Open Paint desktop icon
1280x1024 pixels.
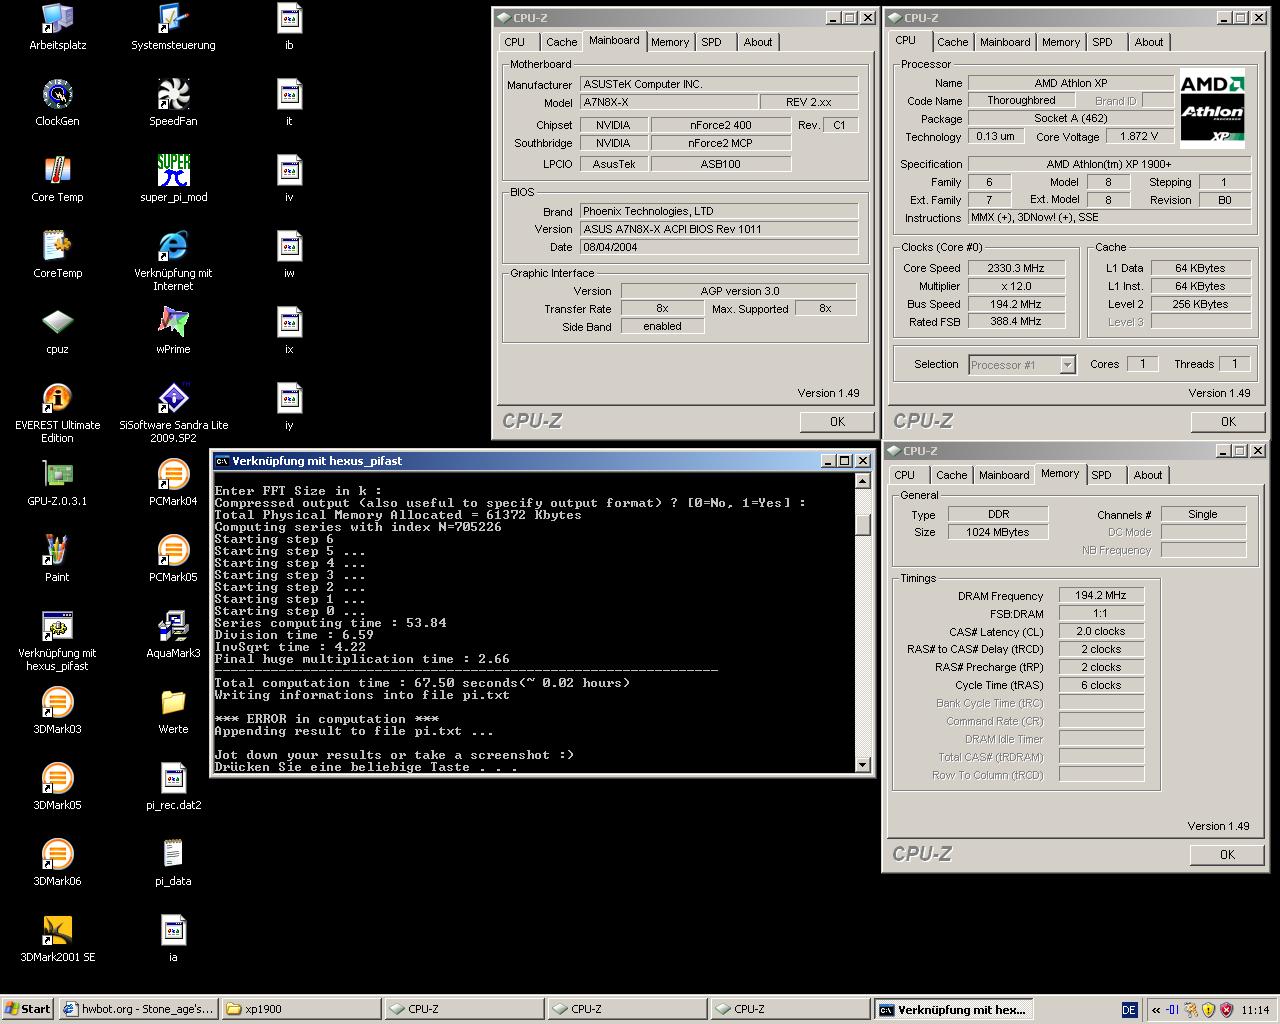click(x=57, y=559)
